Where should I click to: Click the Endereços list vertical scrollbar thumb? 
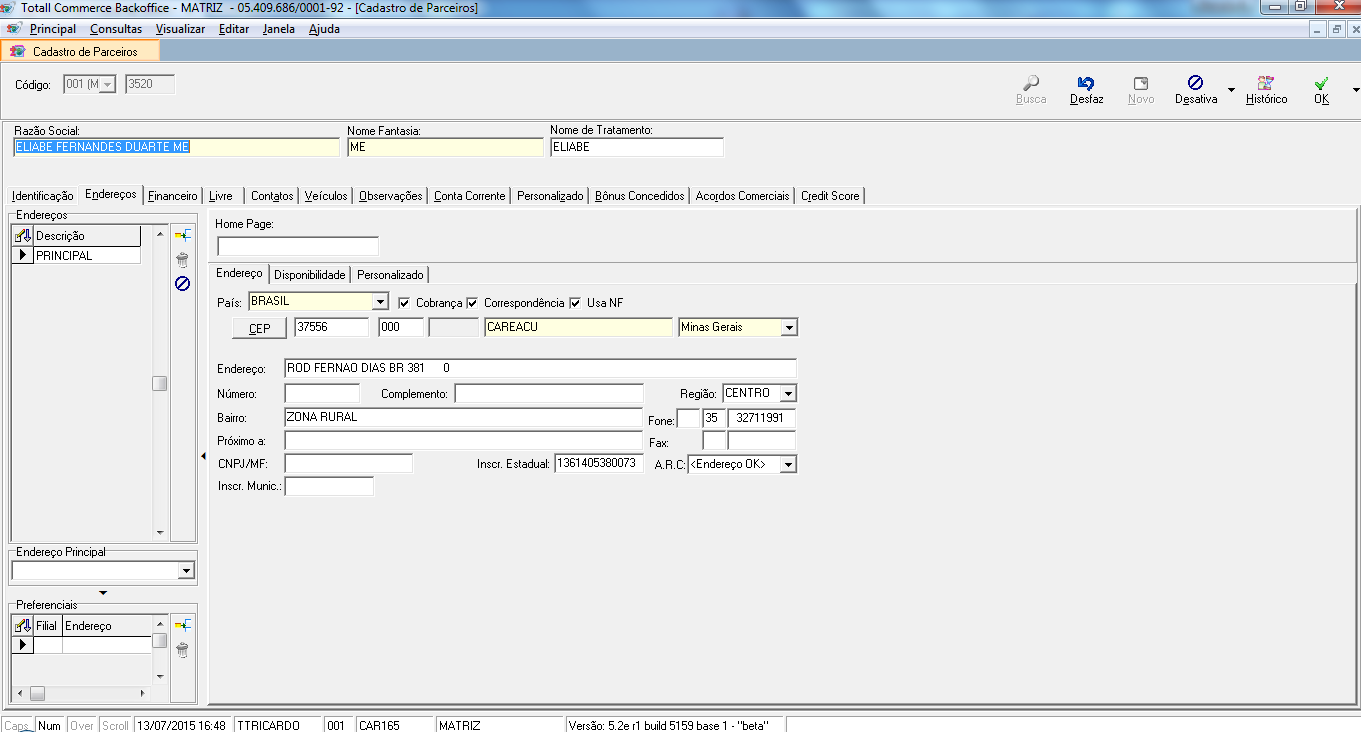click(x=160, y=384)
